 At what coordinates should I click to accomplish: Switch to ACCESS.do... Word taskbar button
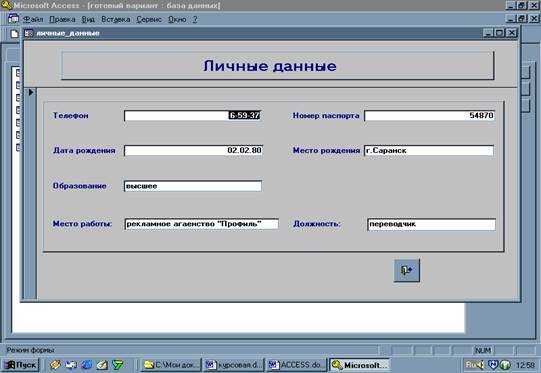pyautogui.click(x=296, y=365)
